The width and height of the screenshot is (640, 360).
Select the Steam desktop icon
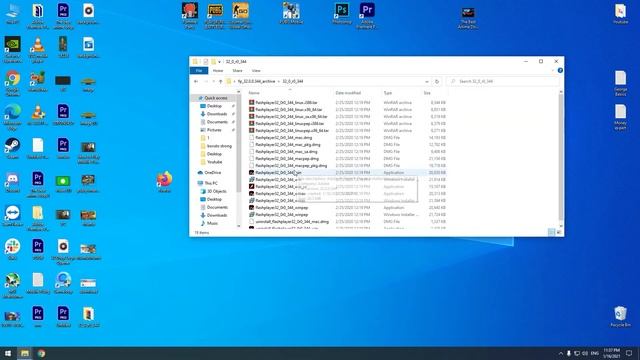click(x=13, y=149)
